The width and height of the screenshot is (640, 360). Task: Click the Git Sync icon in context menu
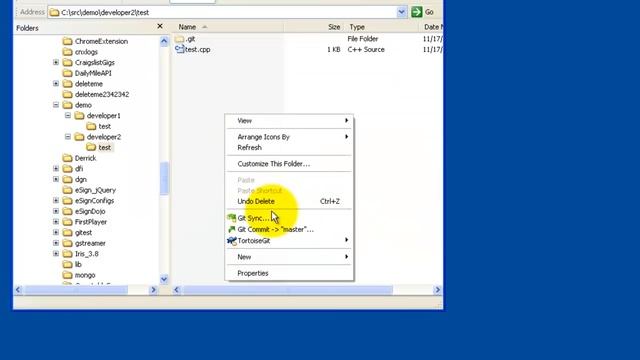click(x=231, y=218)
